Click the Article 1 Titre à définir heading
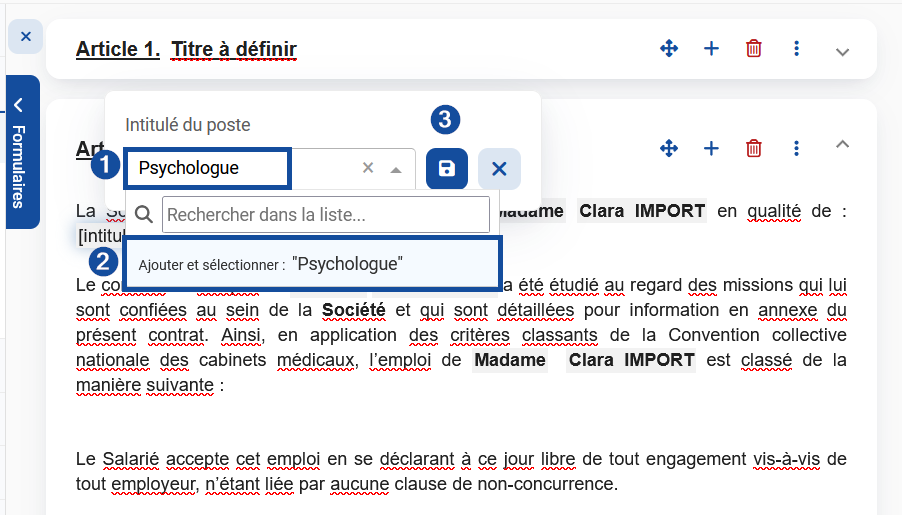The image size is (902, 515). coord(186,49)
